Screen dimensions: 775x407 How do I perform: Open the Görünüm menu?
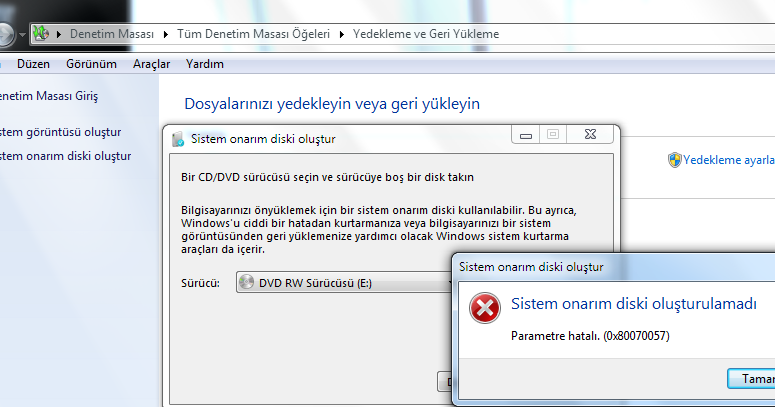[91, 64]
